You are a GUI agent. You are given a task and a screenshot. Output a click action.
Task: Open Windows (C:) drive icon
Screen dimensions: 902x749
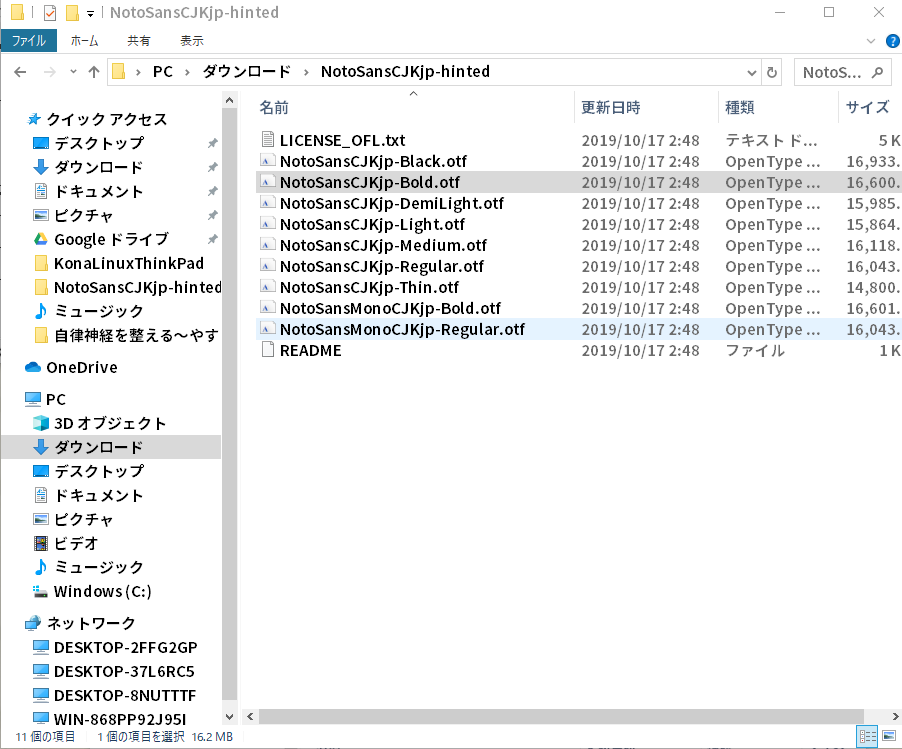coord(40,591)
